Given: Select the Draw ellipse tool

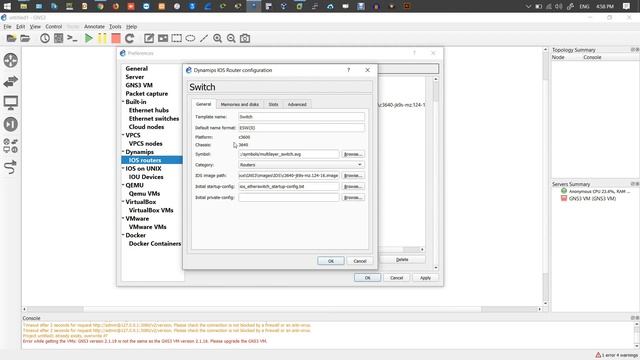Looking at the screenshot, I should (x=190, y=38).
